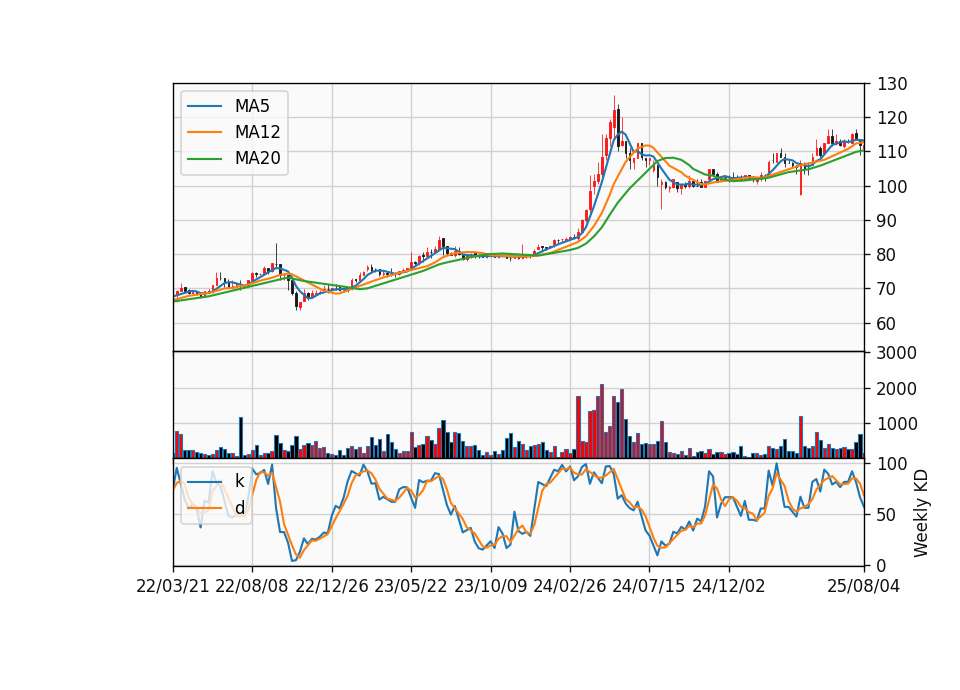Click the blue MA5 legend line sample

coord(204,106)
